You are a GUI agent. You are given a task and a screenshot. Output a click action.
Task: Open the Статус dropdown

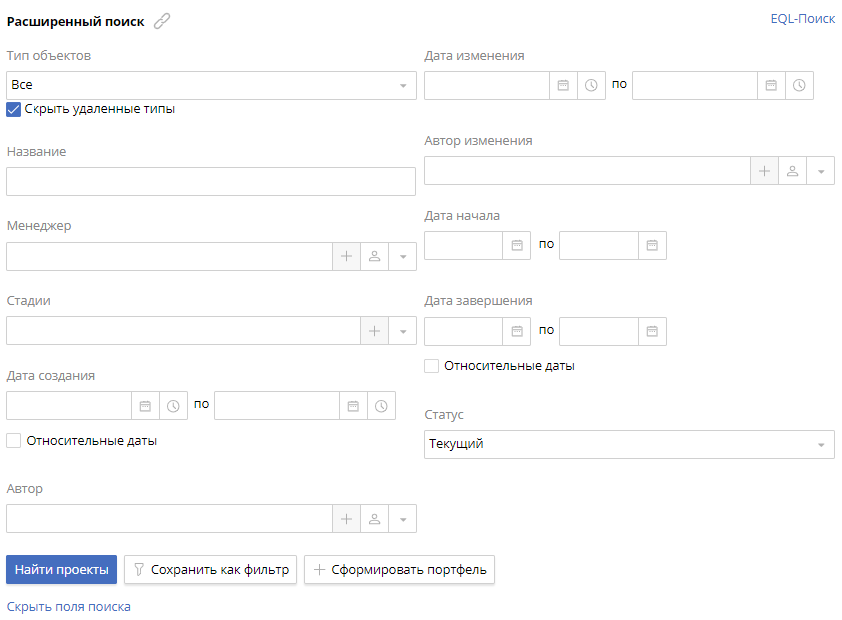point(821,445)
